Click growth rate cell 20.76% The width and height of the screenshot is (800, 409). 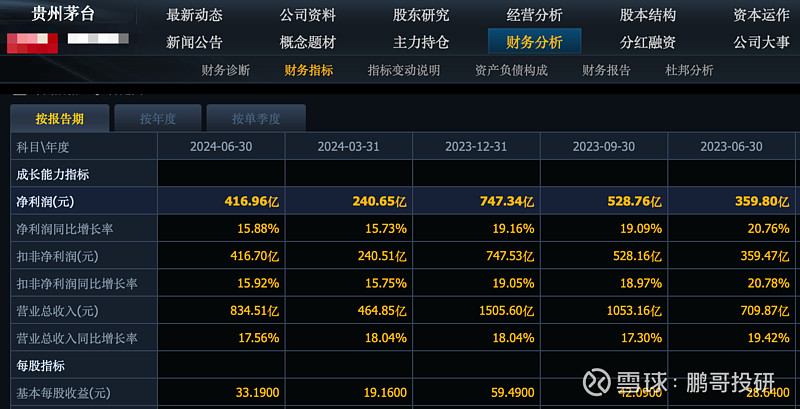click(768, 229)
